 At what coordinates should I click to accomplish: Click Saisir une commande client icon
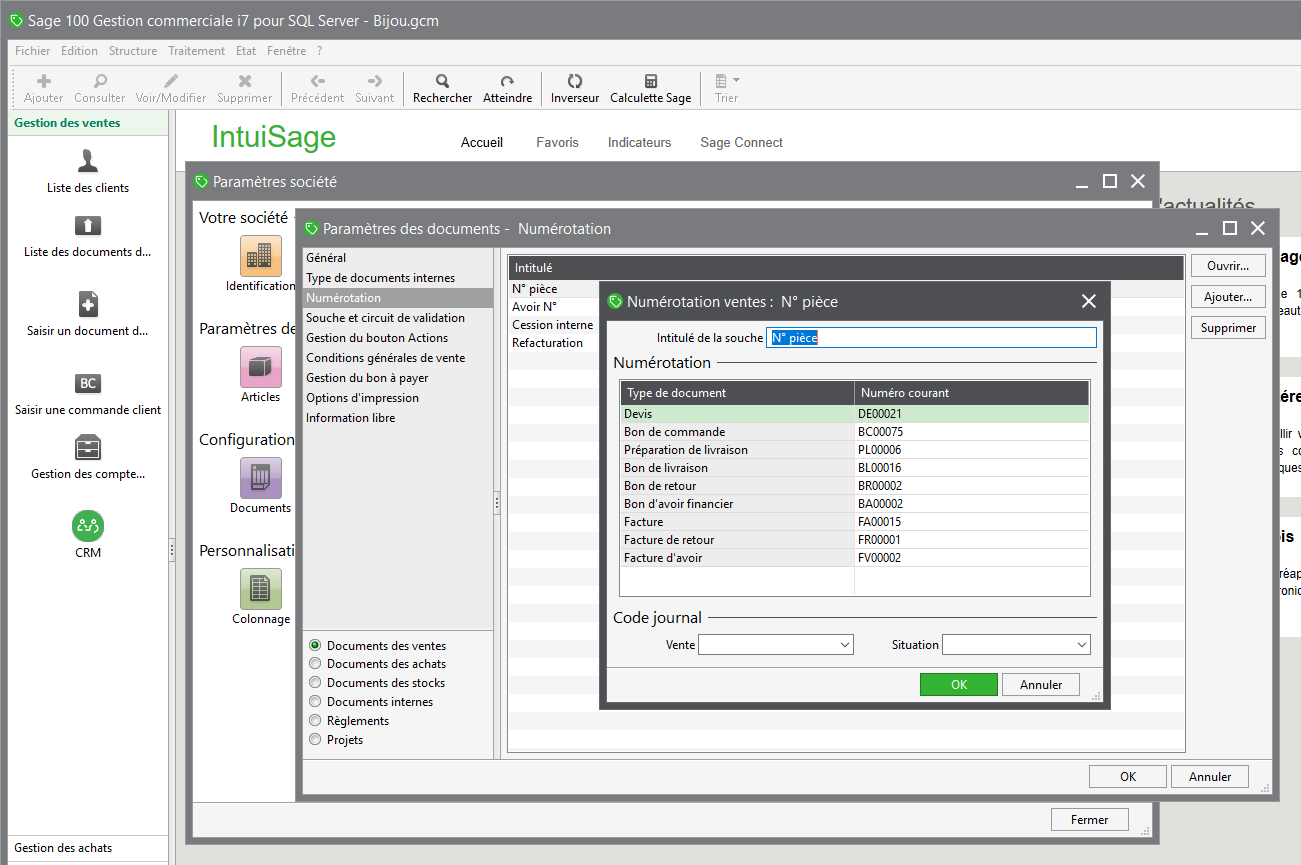click(88, 383)
